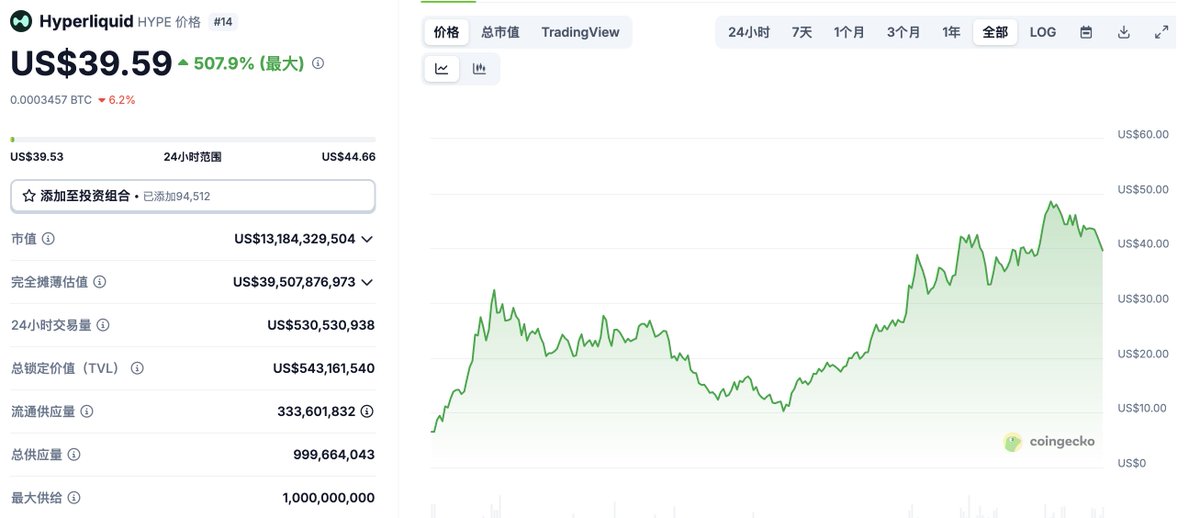1200x518 pixels.
Task: Open the TradingView tab
Action: (x=580, y=32)
